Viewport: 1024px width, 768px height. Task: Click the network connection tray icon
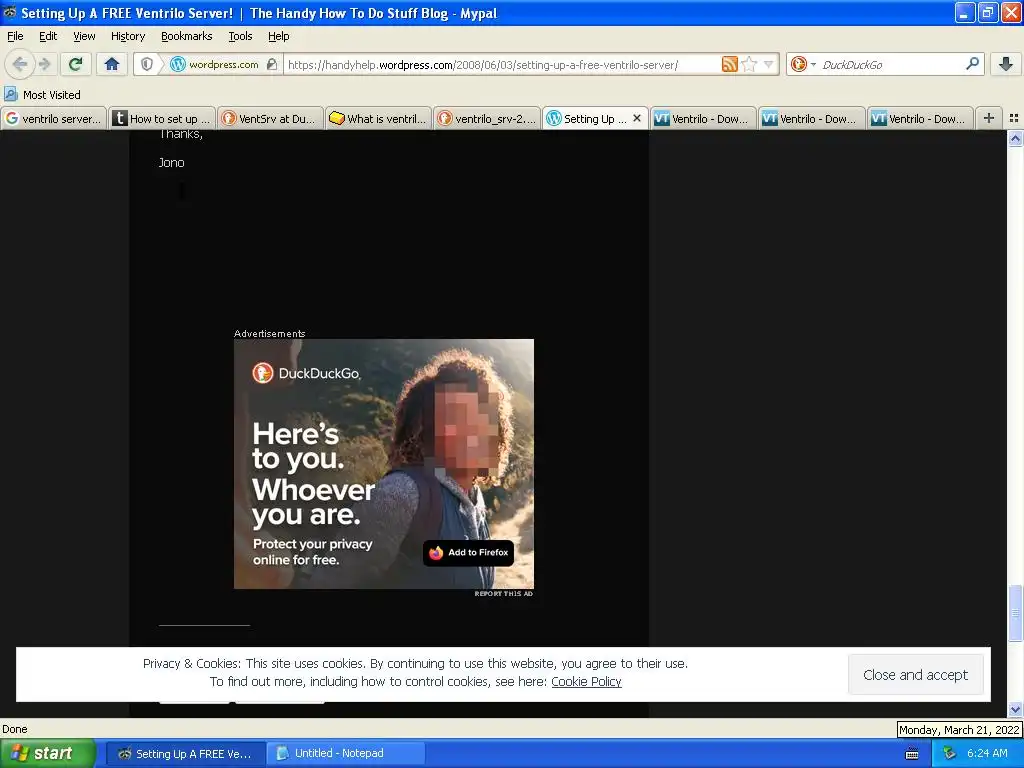[x=950, y=754]
